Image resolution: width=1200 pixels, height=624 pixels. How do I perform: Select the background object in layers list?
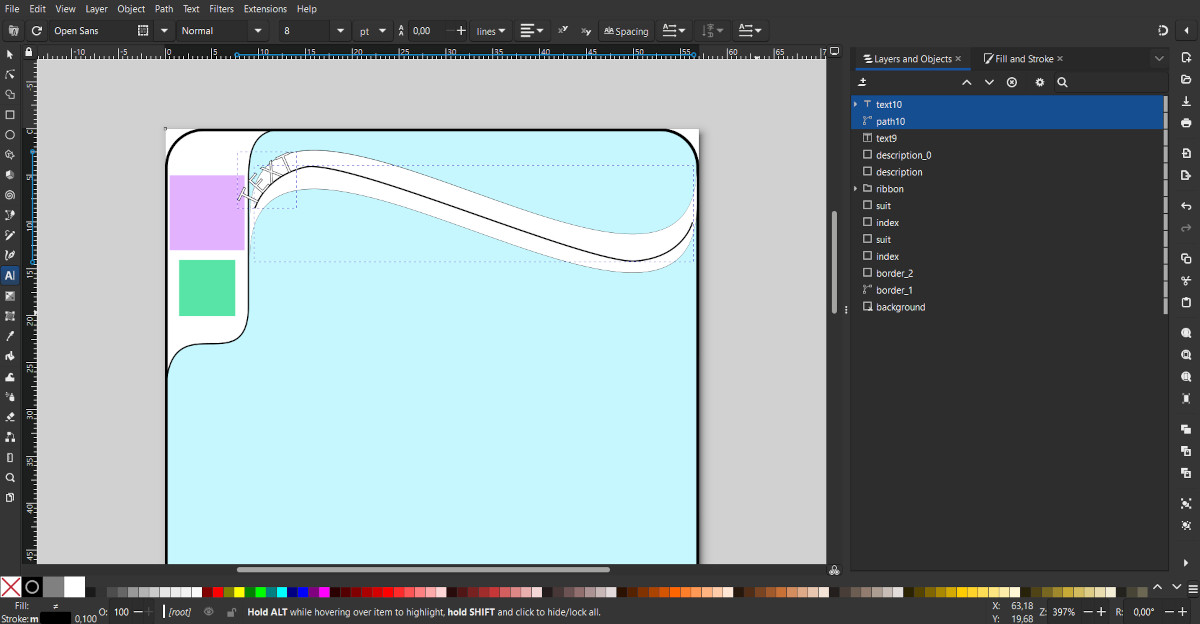[900, 307]
